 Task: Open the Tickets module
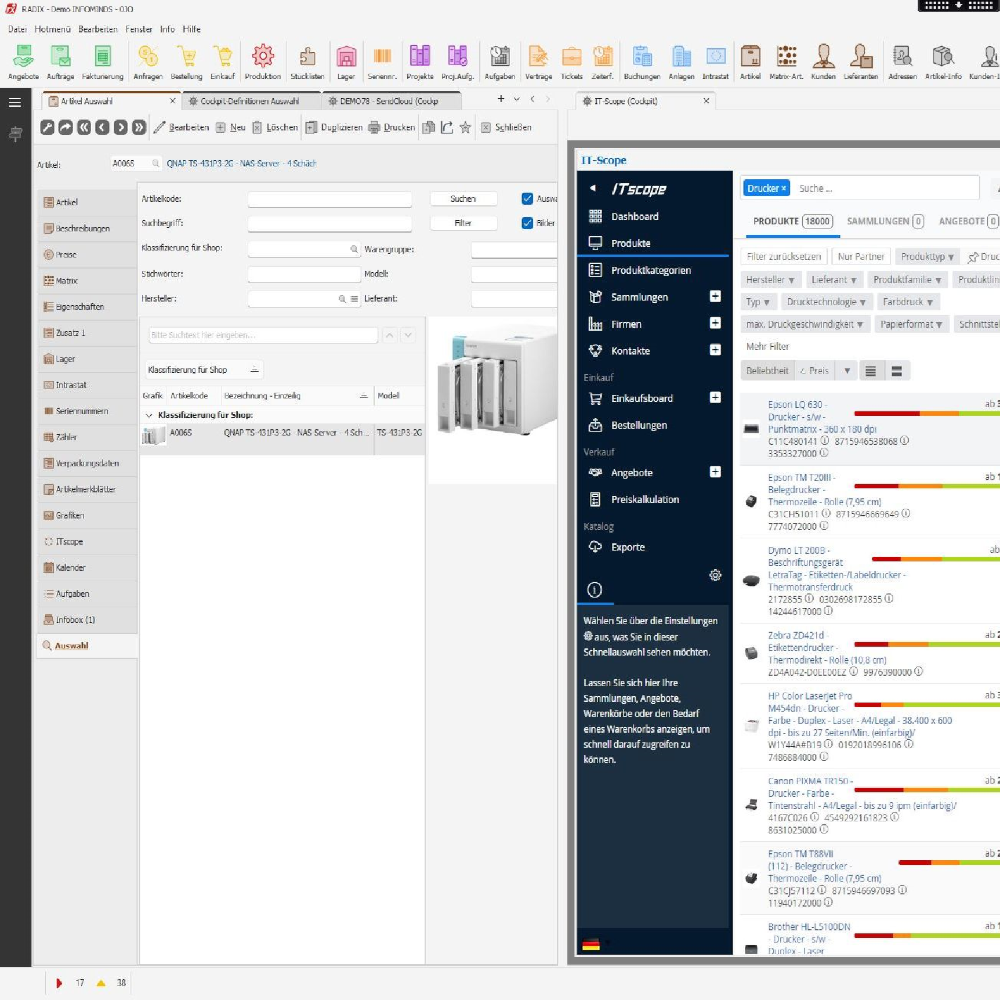point(571,62)
